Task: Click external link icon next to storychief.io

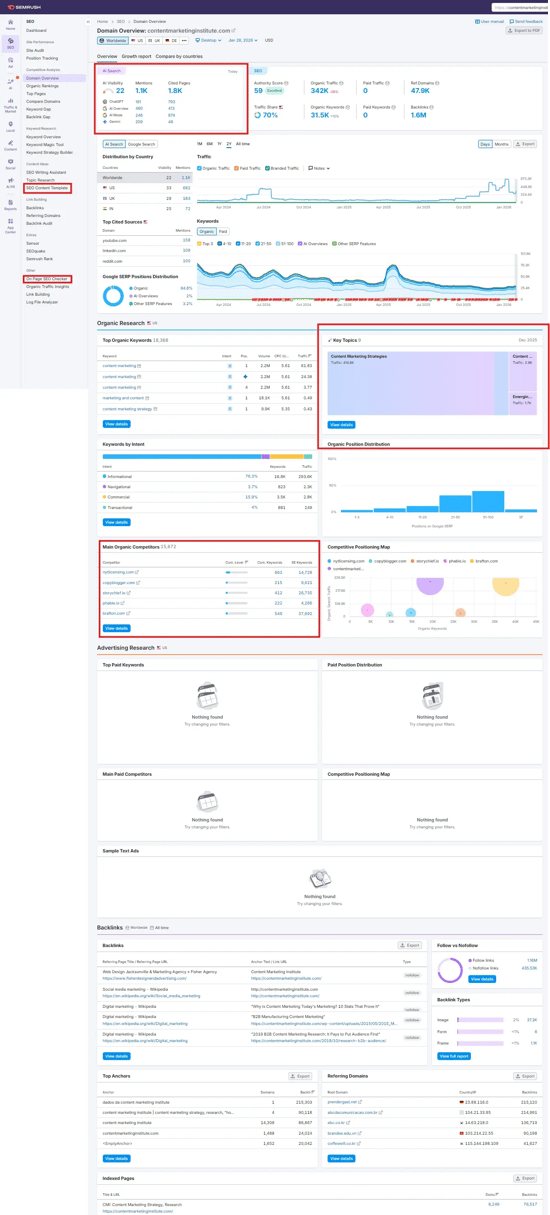Action: 130,593
